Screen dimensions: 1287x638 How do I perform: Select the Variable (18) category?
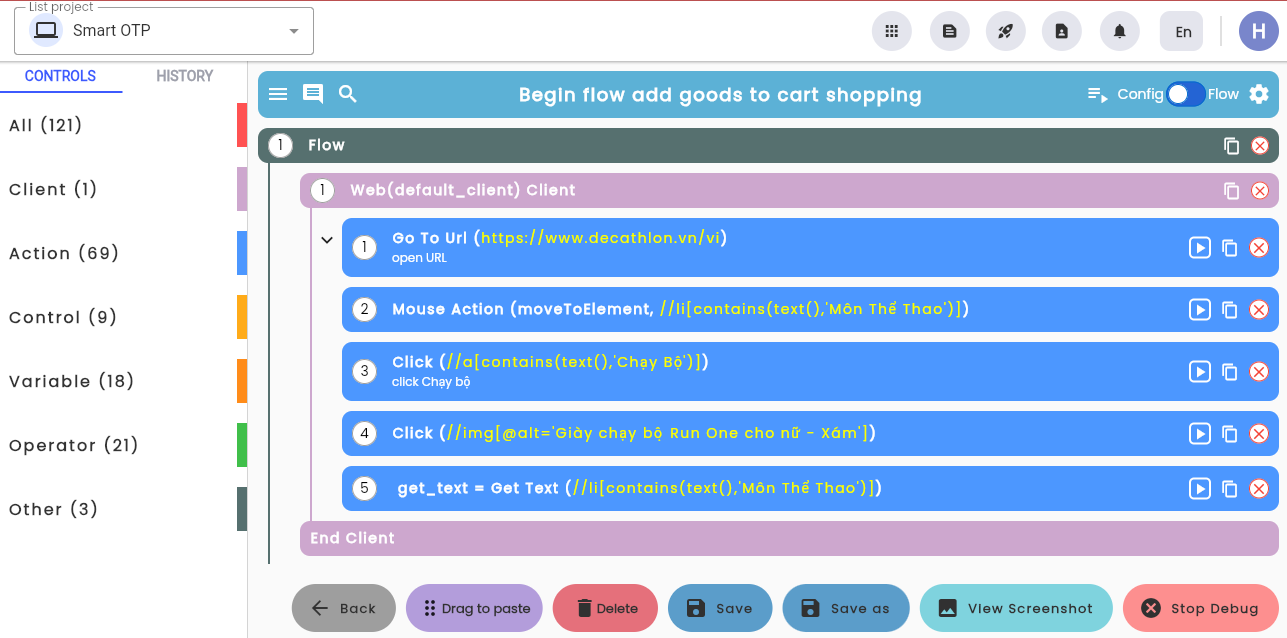click(x=123, y=381)
